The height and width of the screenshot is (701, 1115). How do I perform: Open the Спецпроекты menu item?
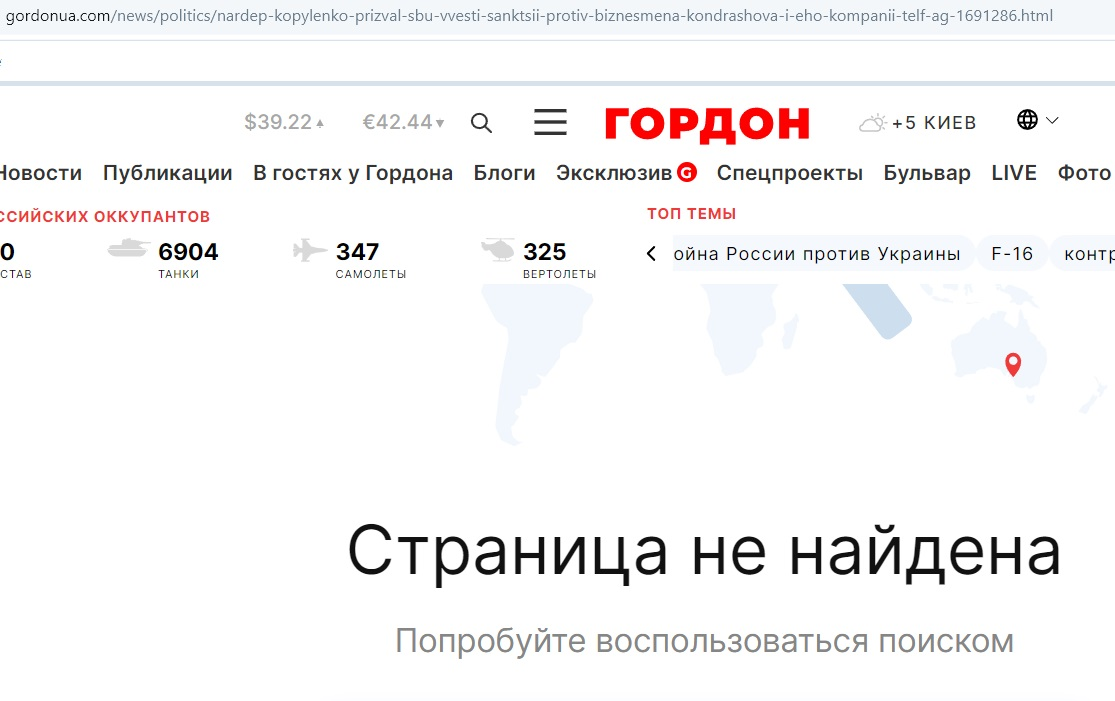tap(789, 173)
